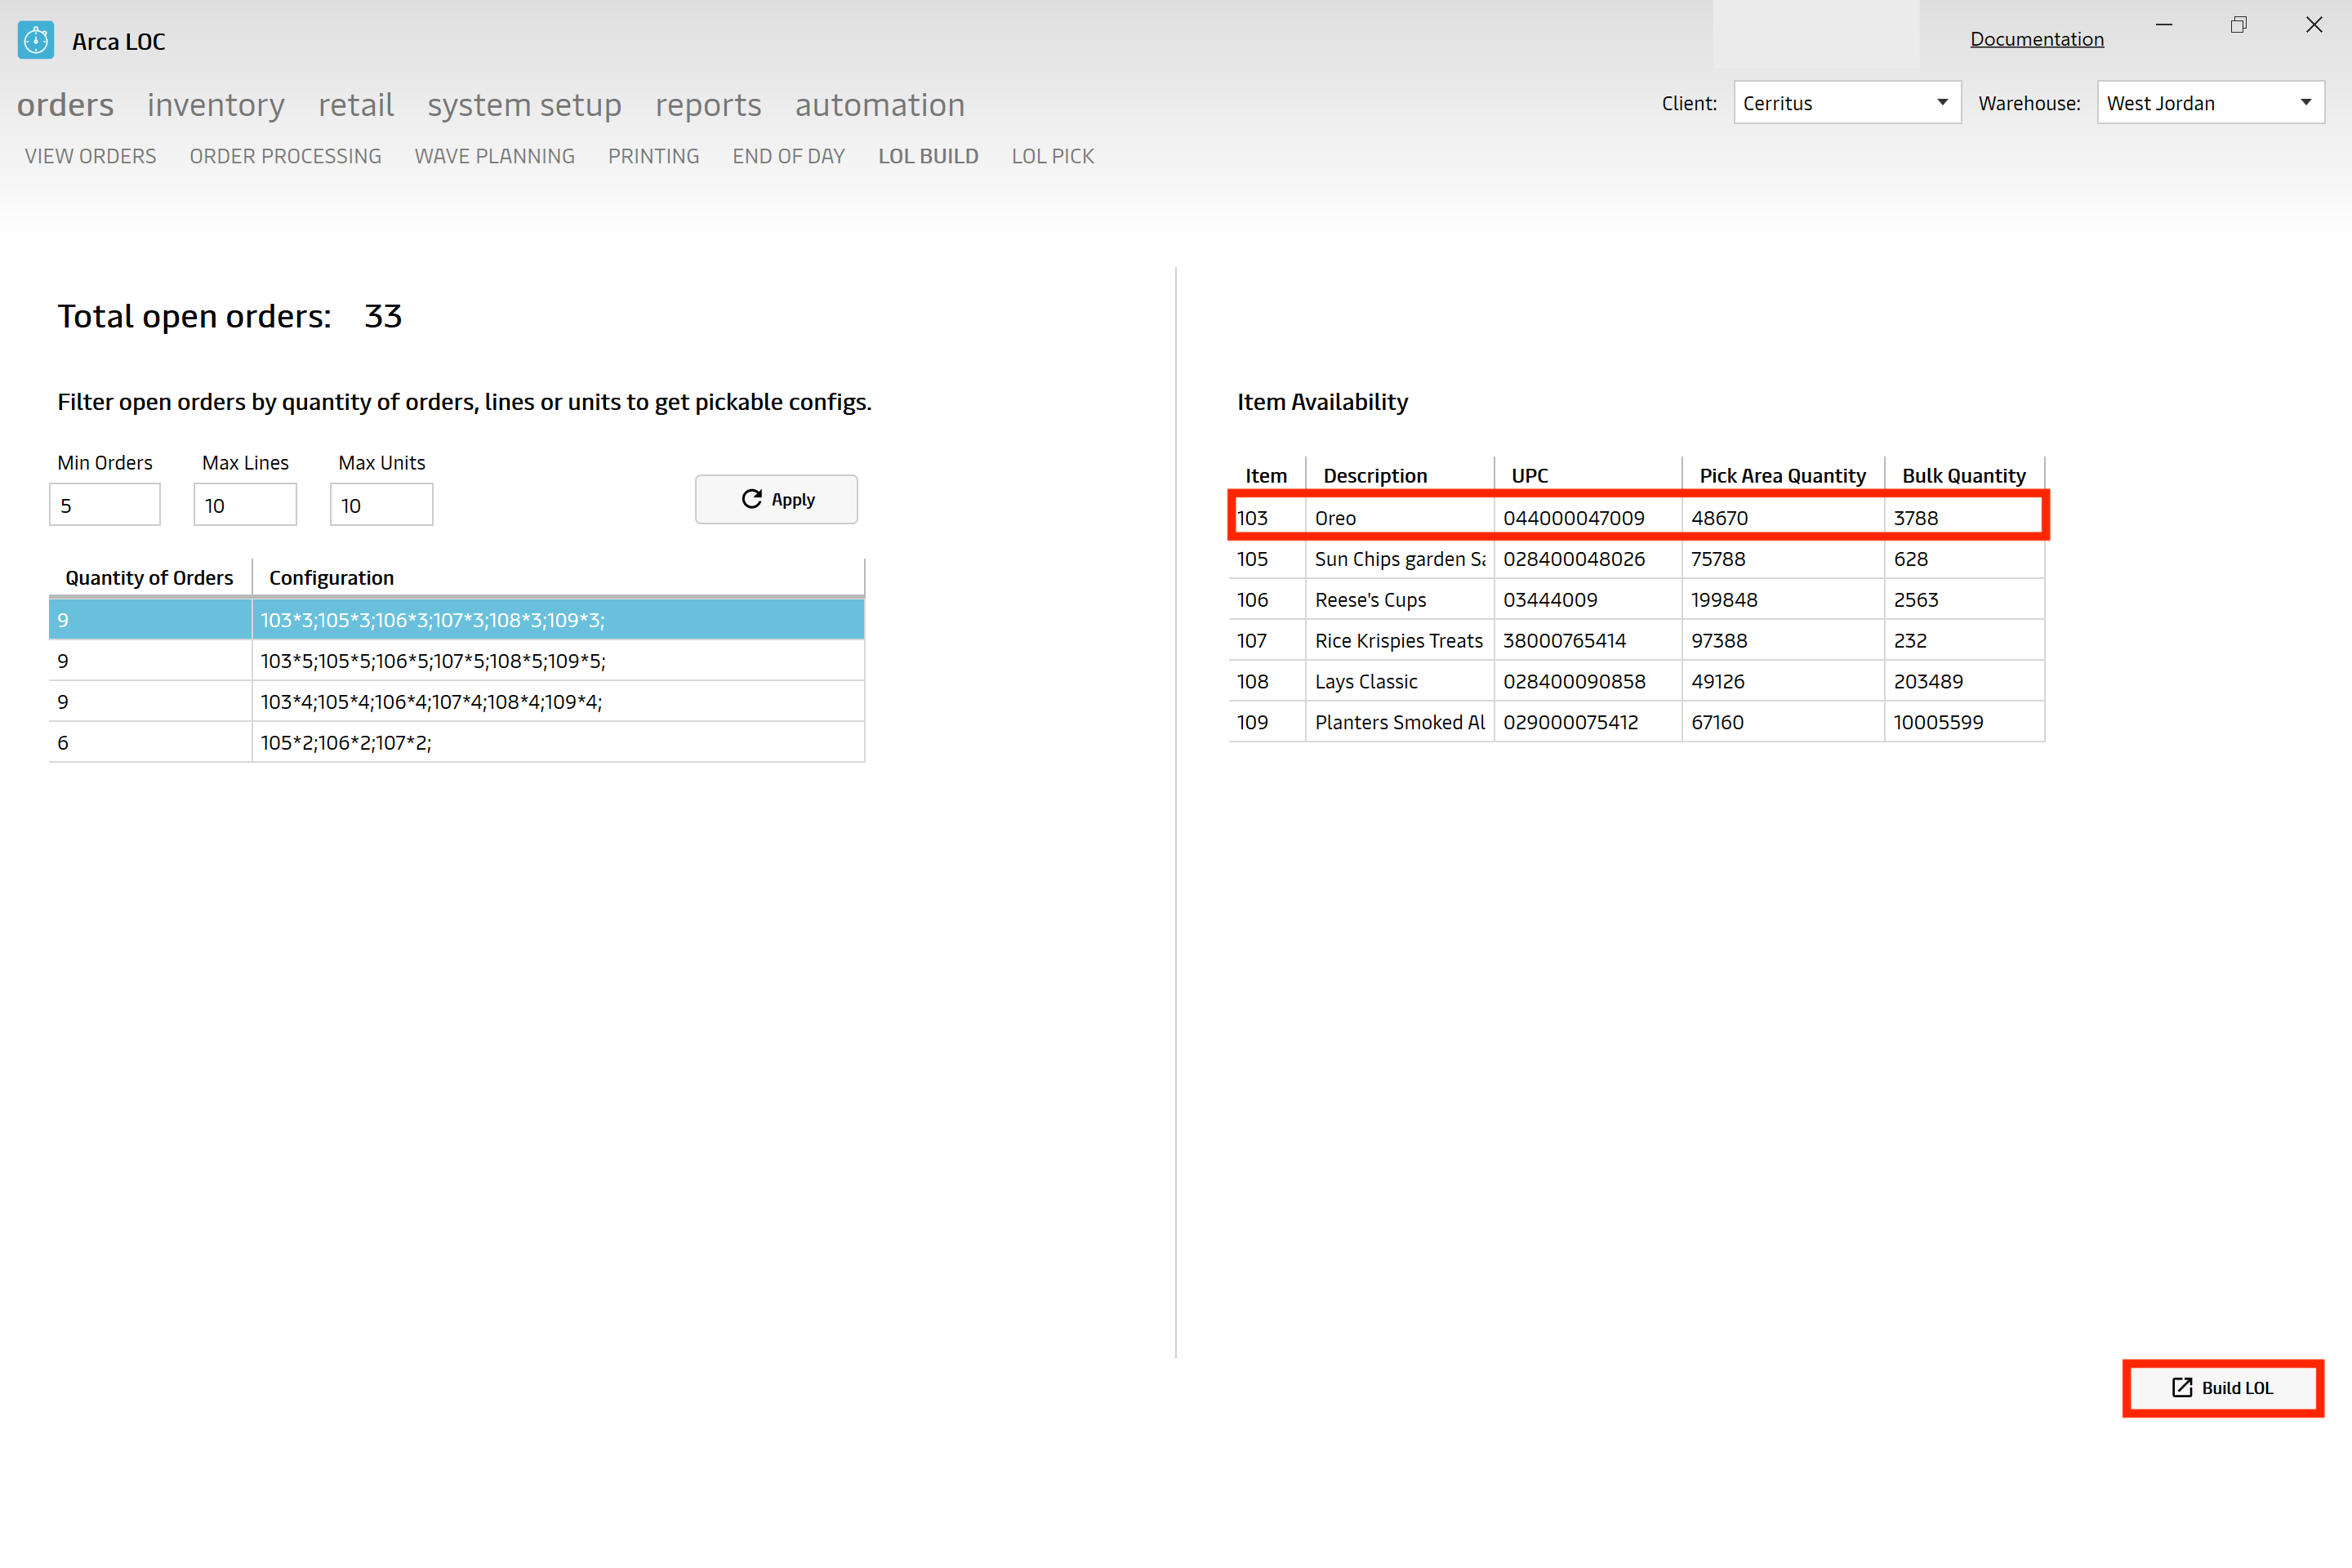Go to the ORDER PROCESSING tab
This screenshot has height=1568, width=2352.
click(x=286, y=156)
